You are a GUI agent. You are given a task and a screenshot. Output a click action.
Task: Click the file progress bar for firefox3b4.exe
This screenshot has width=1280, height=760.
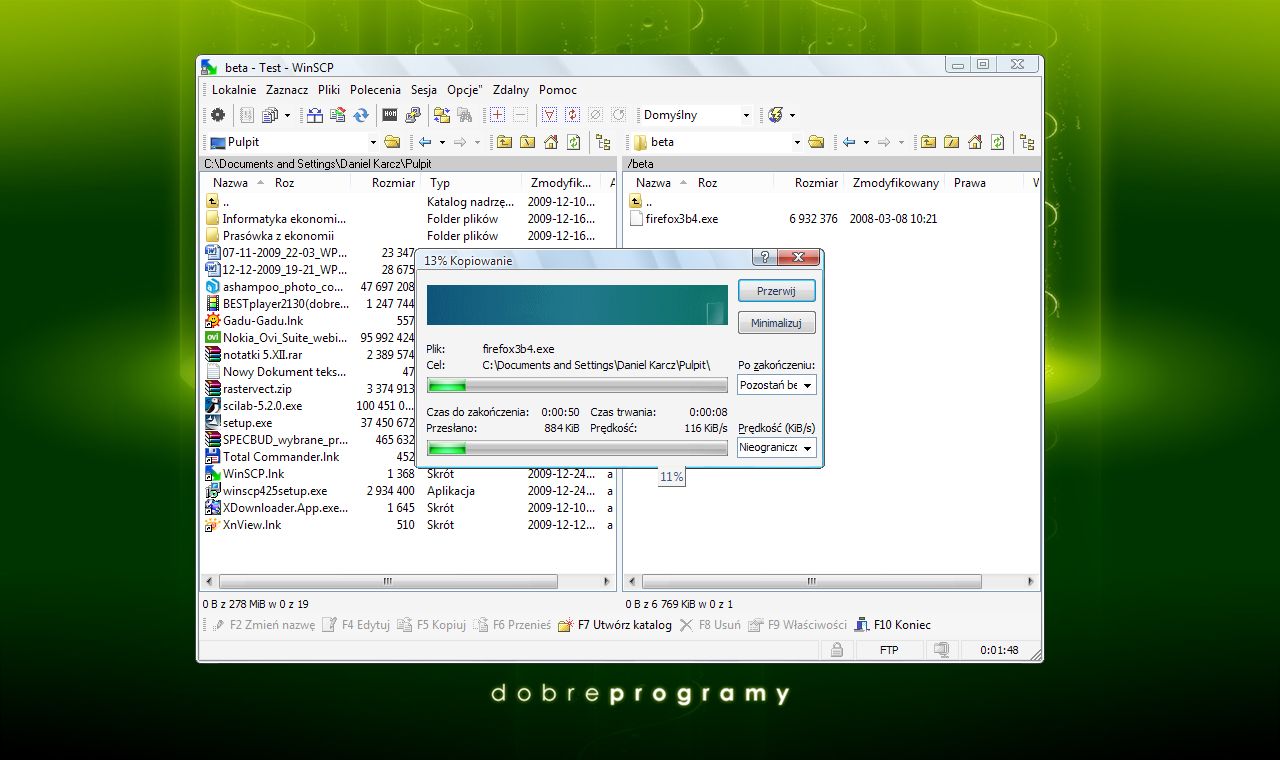tap(577, 385)
